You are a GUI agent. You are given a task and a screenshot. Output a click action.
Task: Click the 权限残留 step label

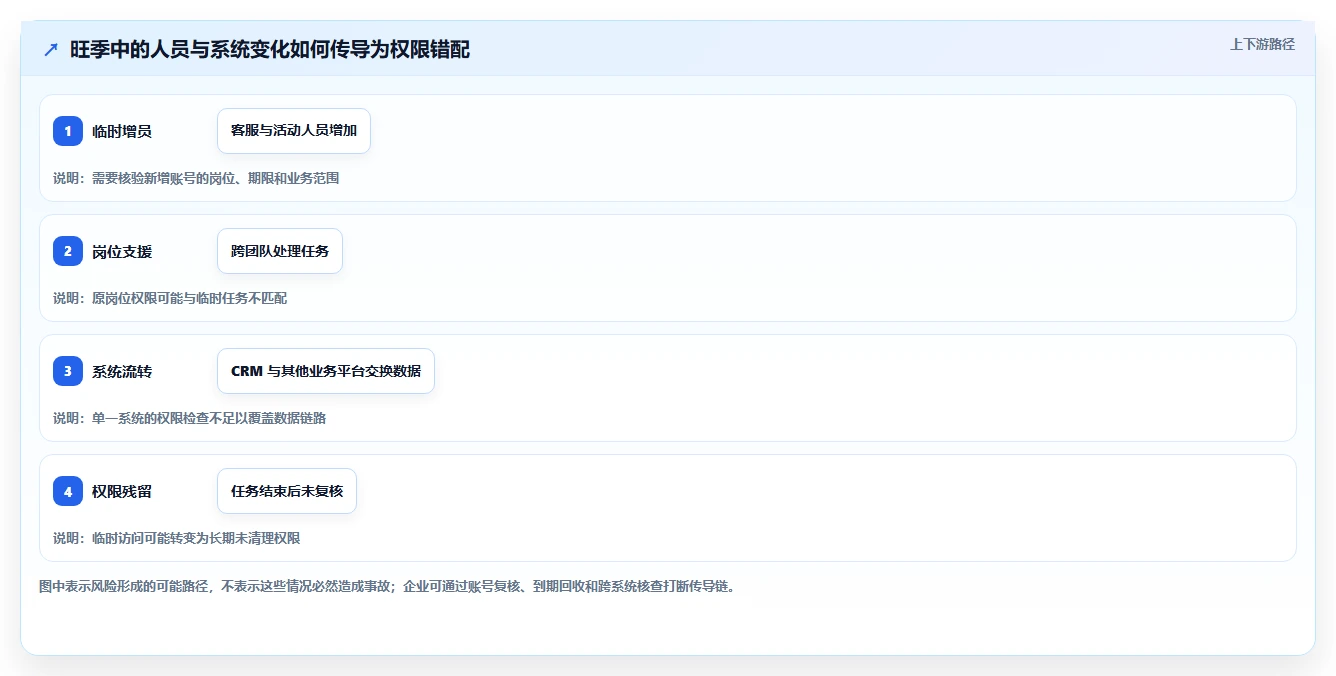(122, 491)
